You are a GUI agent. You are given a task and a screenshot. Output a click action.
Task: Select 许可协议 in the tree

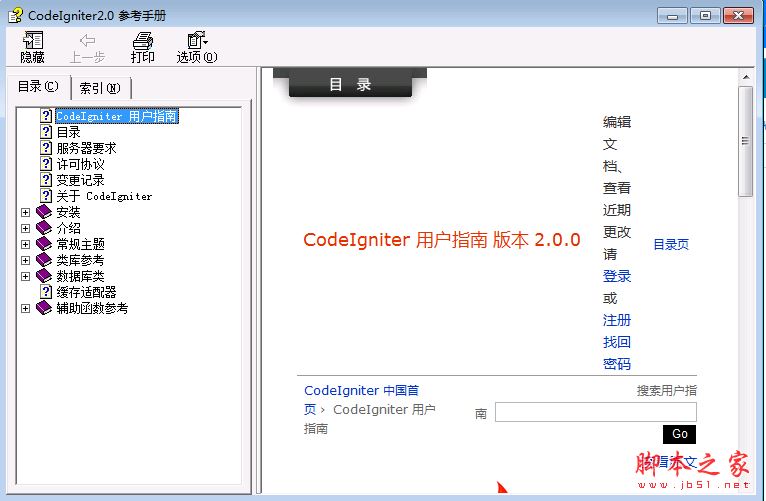coord(81,164)
